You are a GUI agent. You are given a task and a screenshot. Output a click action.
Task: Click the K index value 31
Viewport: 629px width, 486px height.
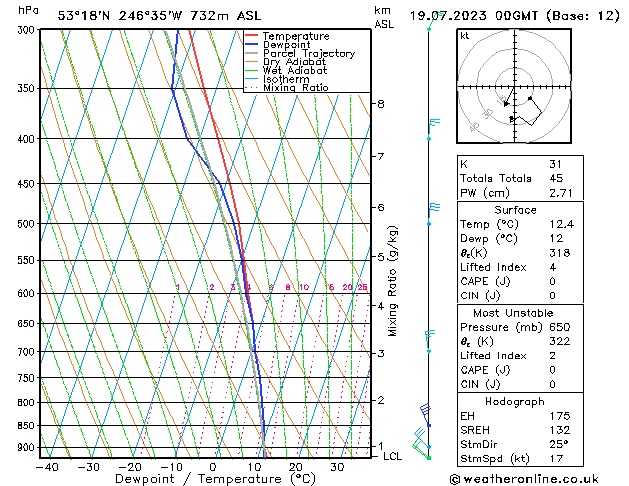pos(556,164)
